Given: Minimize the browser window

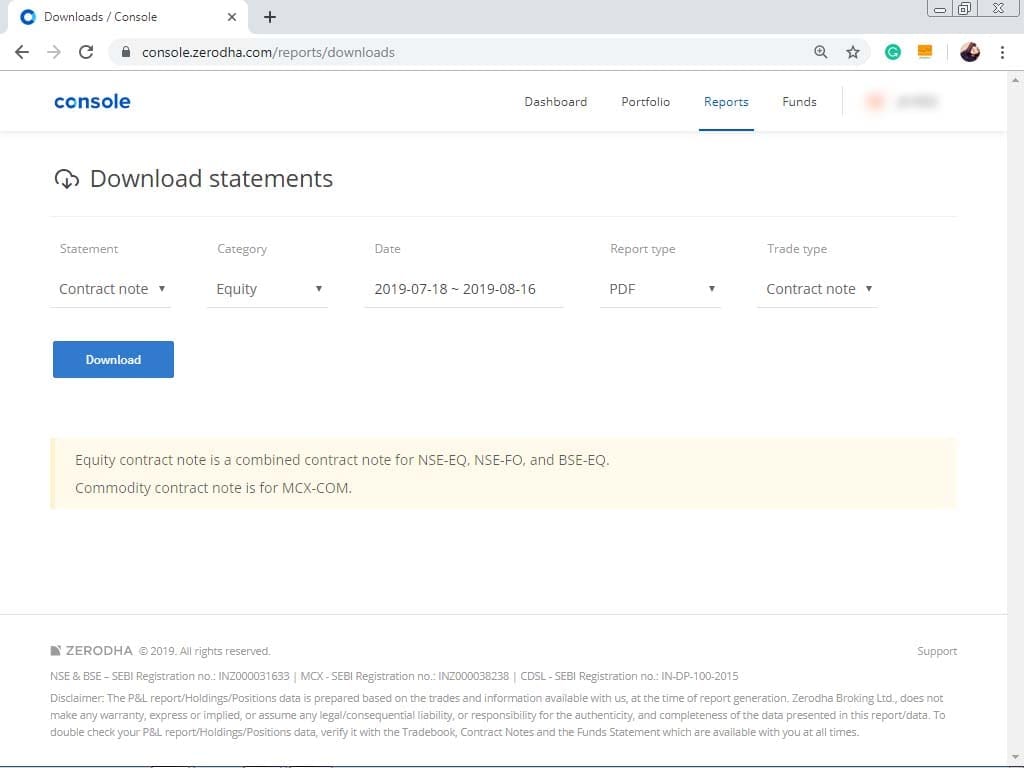Looking at the screenshot, I should click(x=940, y=9).
